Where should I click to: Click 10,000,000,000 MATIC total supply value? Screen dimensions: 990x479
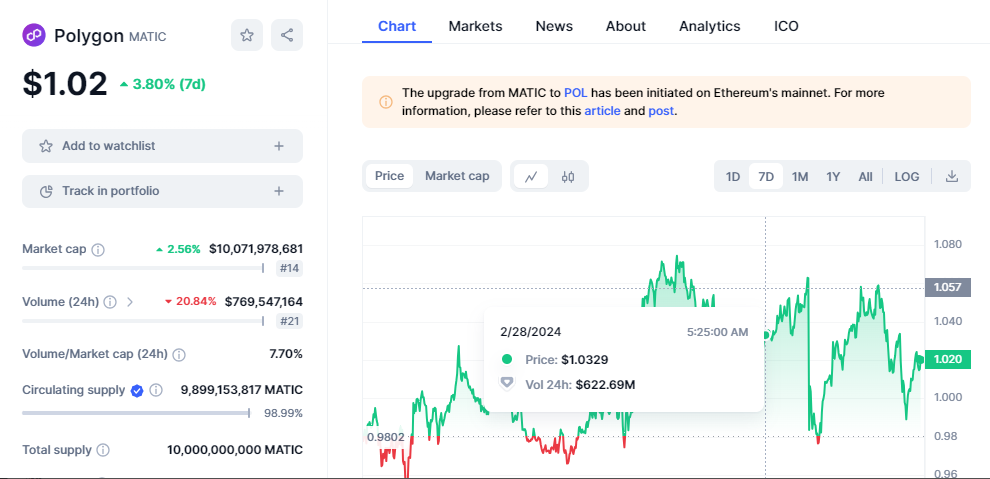[235, 450]
